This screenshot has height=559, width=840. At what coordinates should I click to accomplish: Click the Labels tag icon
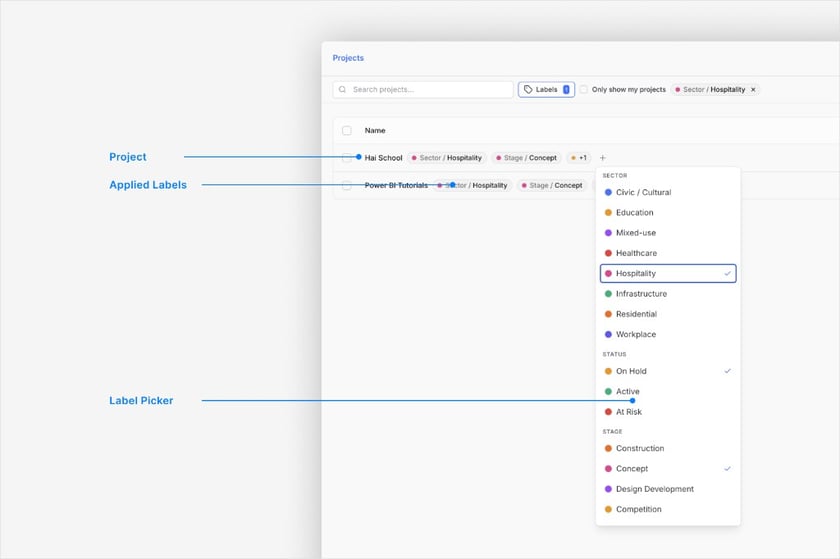click(x=528, y=90)
